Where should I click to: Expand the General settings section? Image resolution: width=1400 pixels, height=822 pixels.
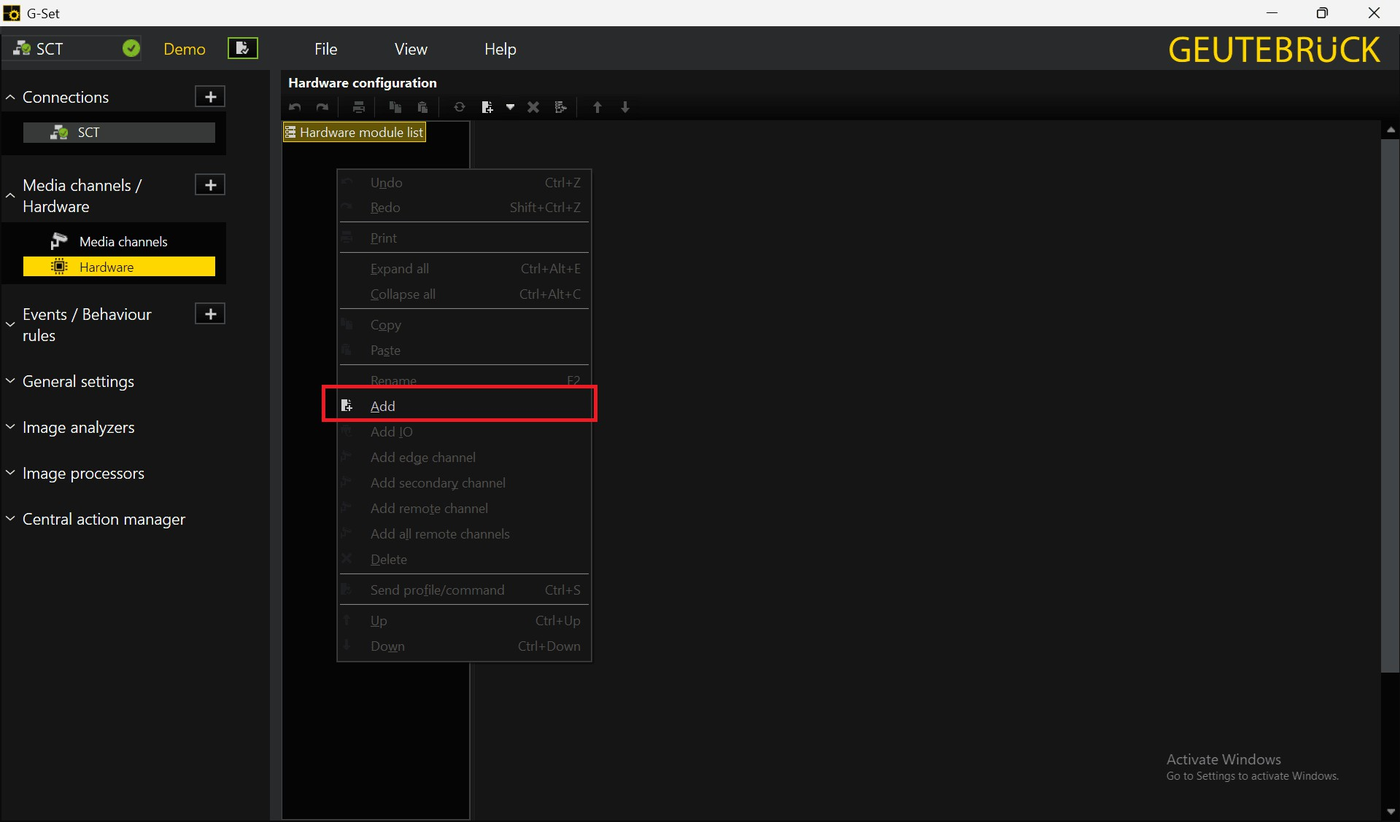78,381
